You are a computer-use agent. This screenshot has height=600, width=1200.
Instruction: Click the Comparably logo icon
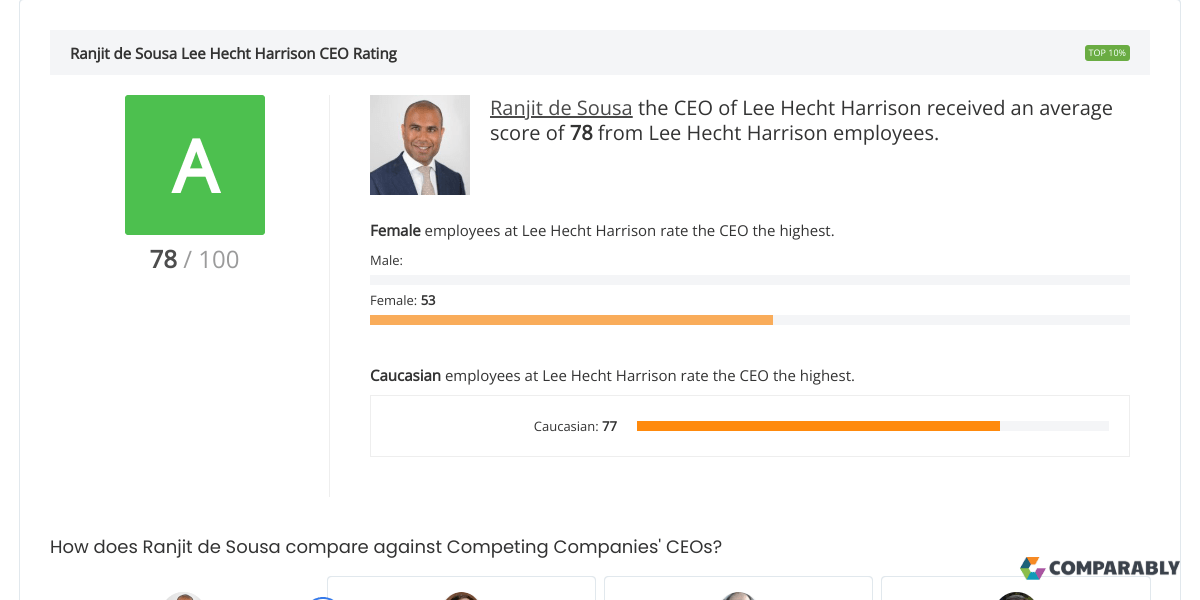click(x=1032, y=568)
